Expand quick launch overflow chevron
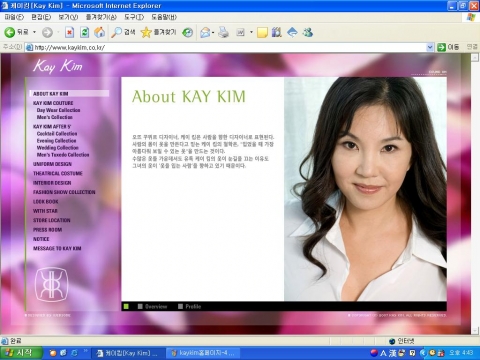This screenshot has height=360, width=480. point(85,351)
